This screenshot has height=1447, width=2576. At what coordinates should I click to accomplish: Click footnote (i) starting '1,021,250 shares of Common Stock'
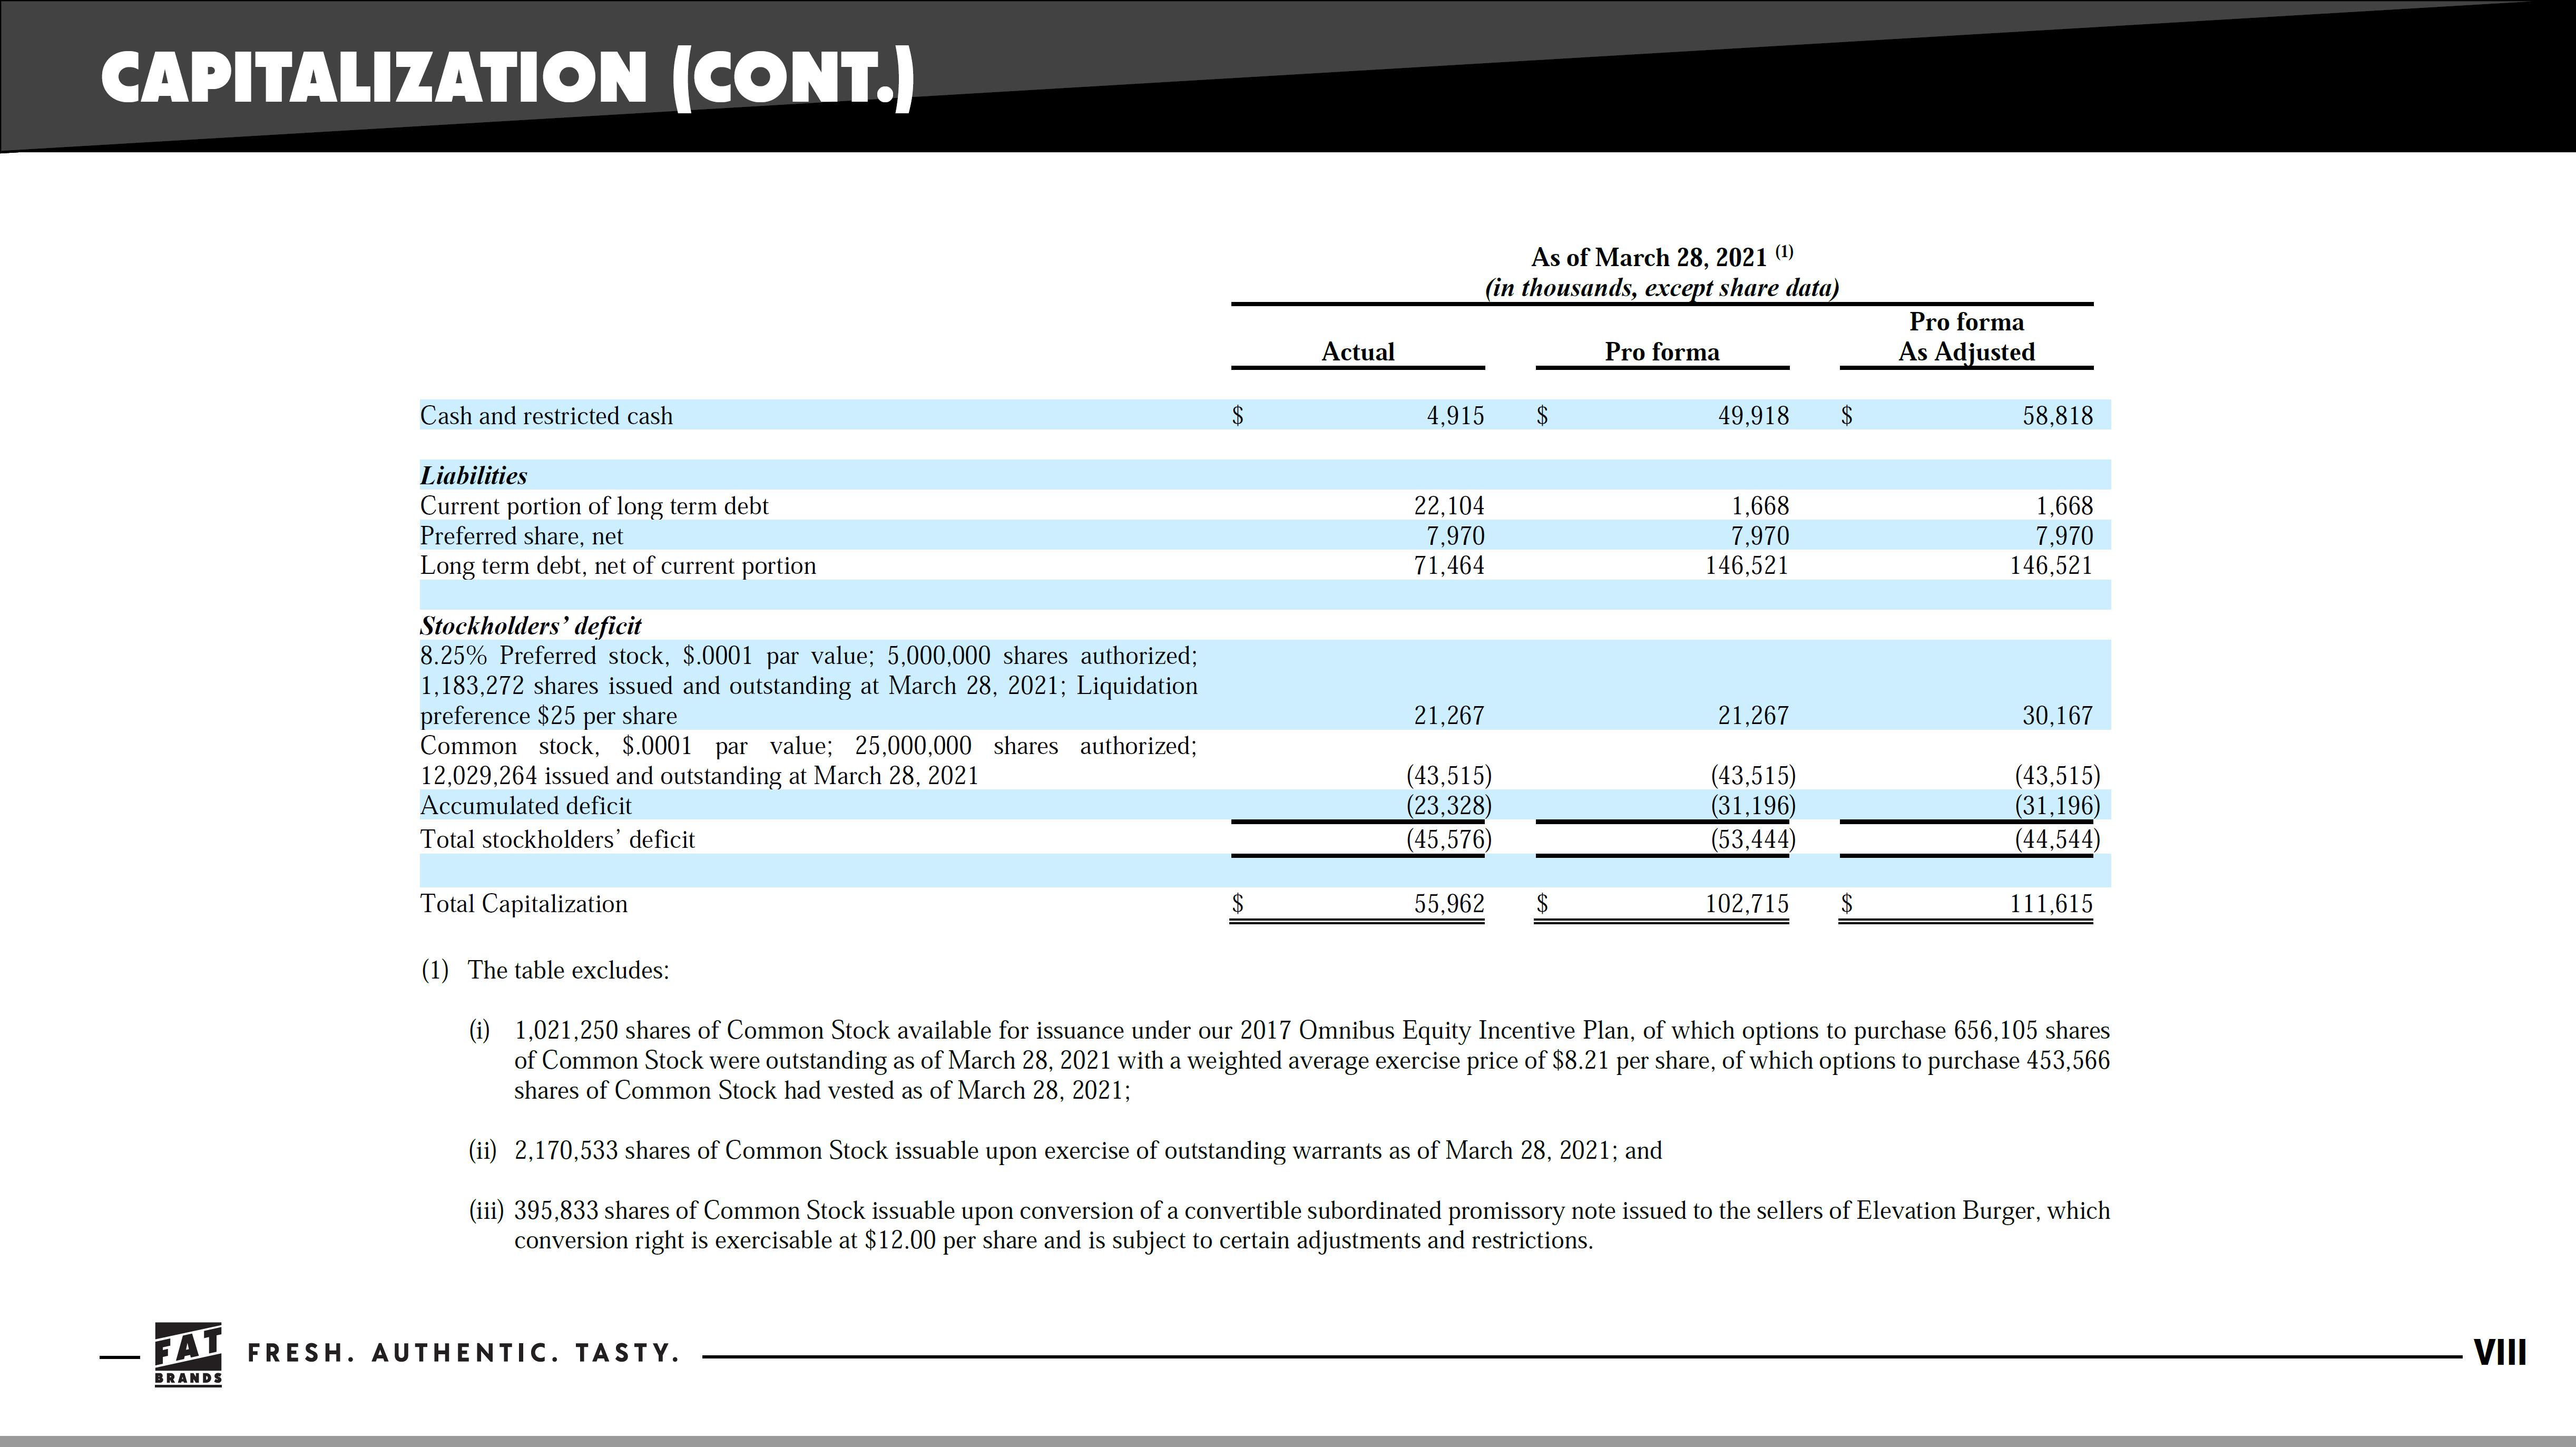coord(1312,1060)
